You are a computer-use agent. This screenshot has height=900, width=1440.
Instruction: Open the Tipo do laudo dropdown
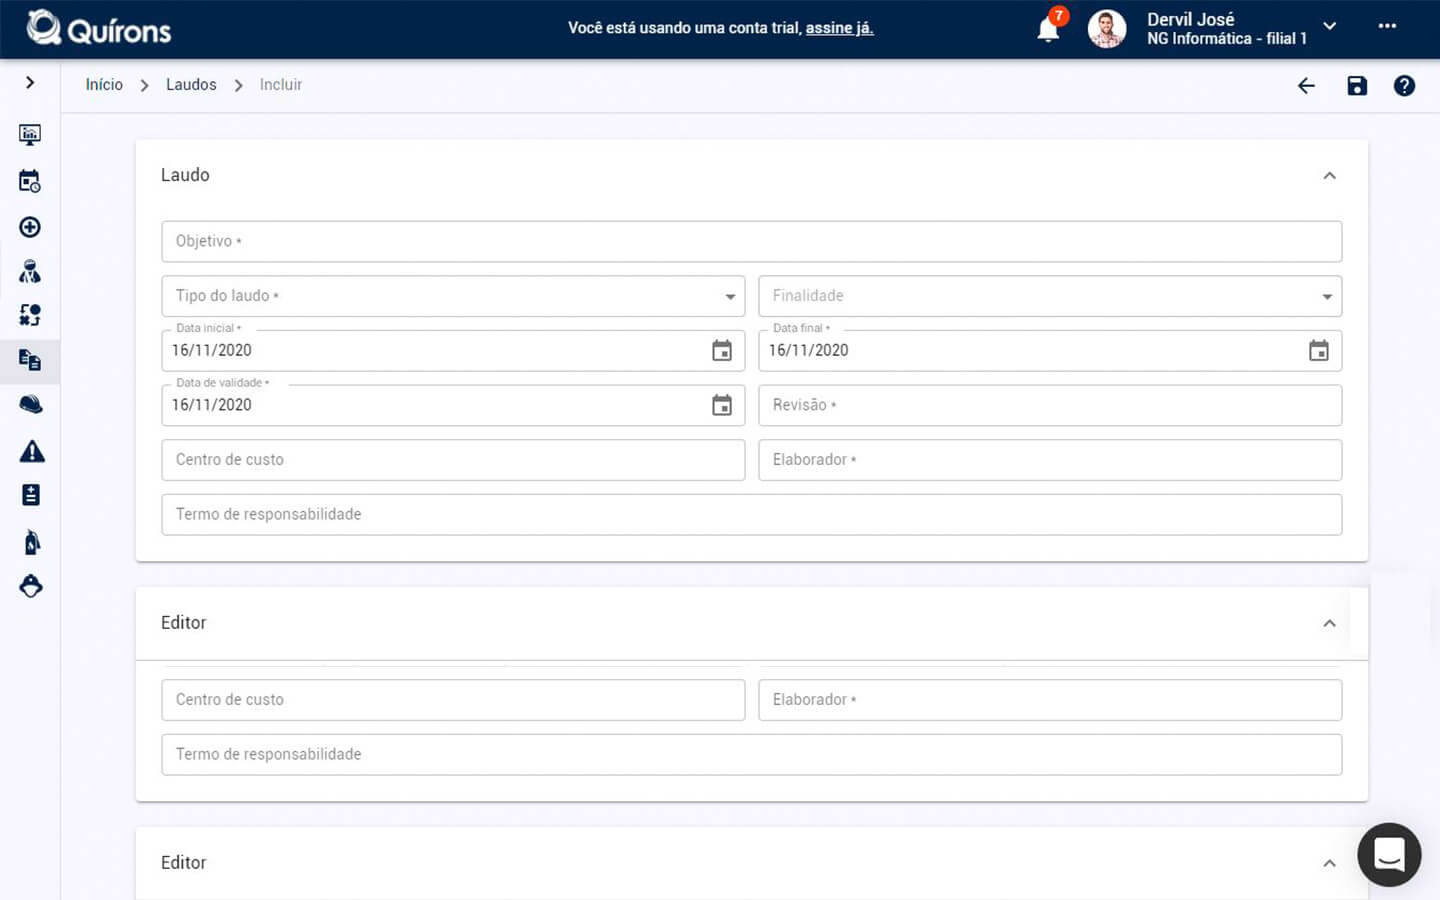pyautogui.click(x=453, y=296)
